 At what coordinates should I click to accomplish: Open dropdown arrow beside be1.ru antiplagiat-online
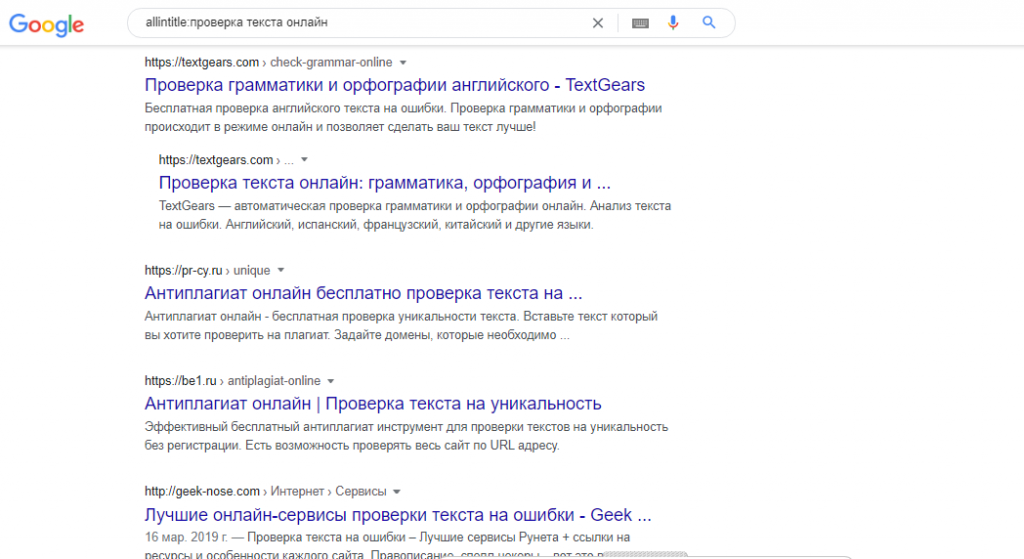330,381
